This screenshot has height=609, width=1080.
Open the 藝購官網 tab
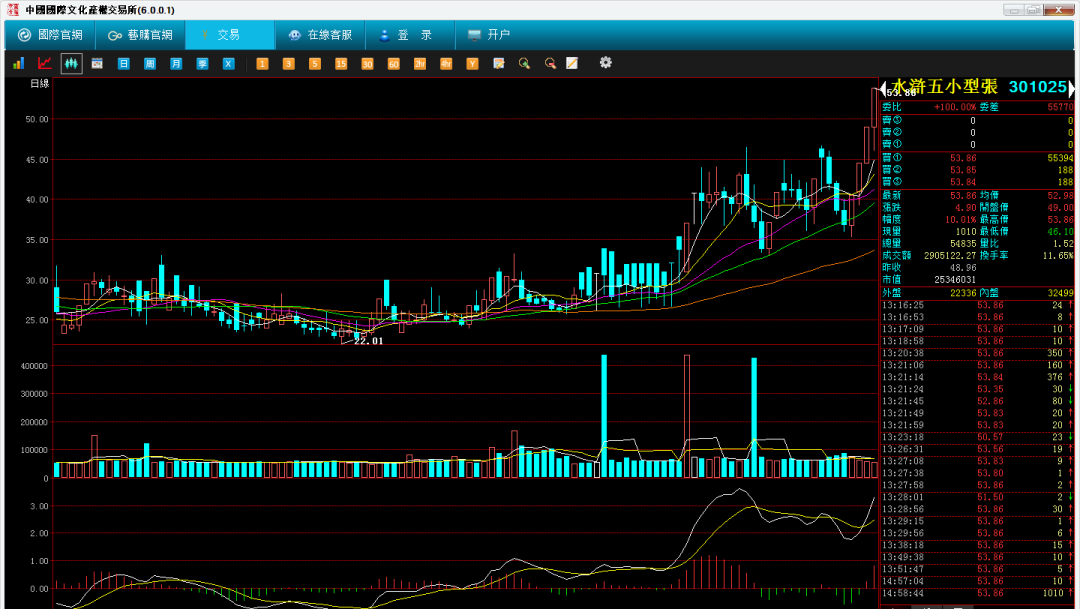pos(140,35)
